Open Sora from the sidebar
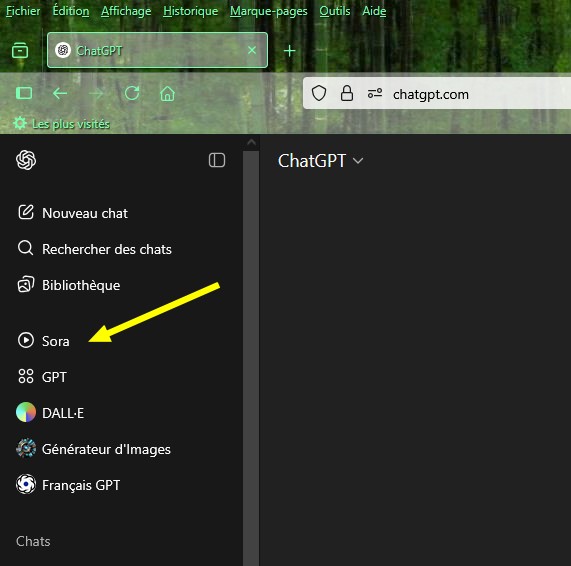This screenshot has height=566, width=571. tap(44, 341)
